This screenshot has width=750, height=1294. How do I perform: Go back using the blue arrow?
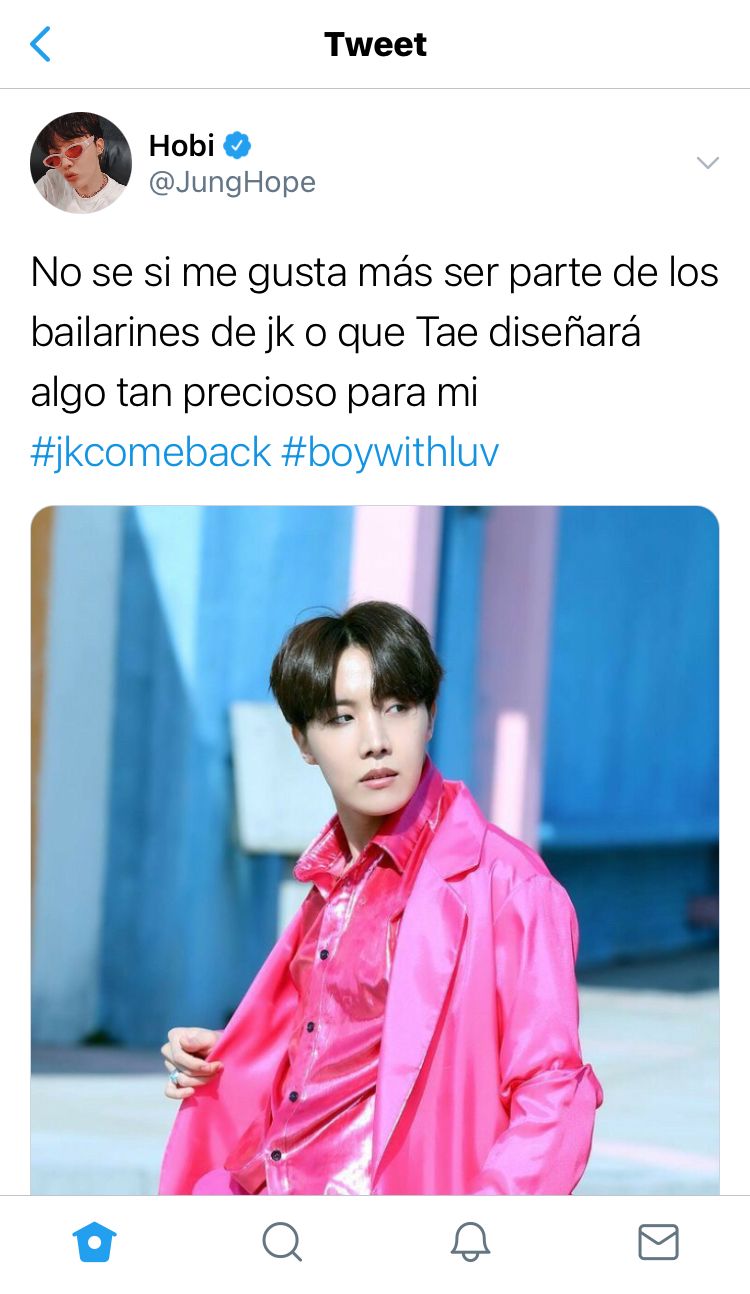(x=40, y=44)
